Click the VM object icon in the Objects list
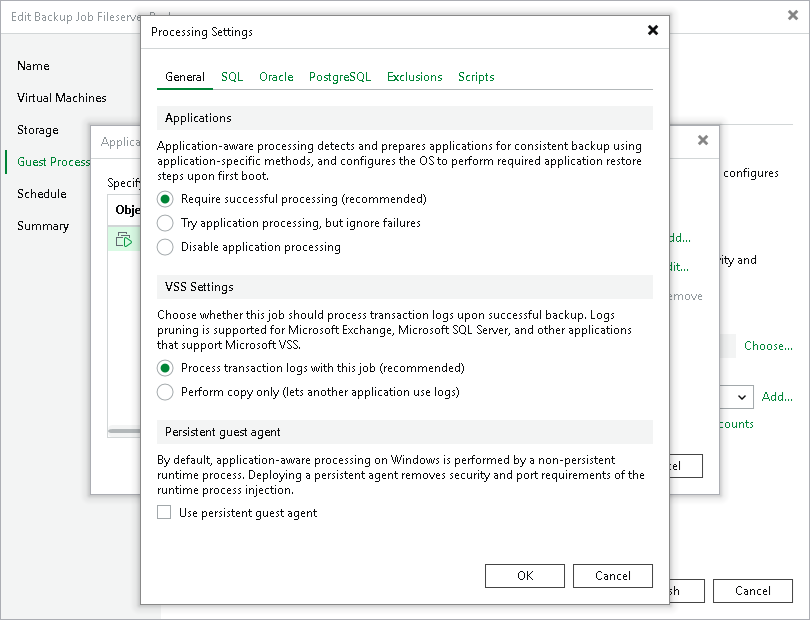 [125, 237]
